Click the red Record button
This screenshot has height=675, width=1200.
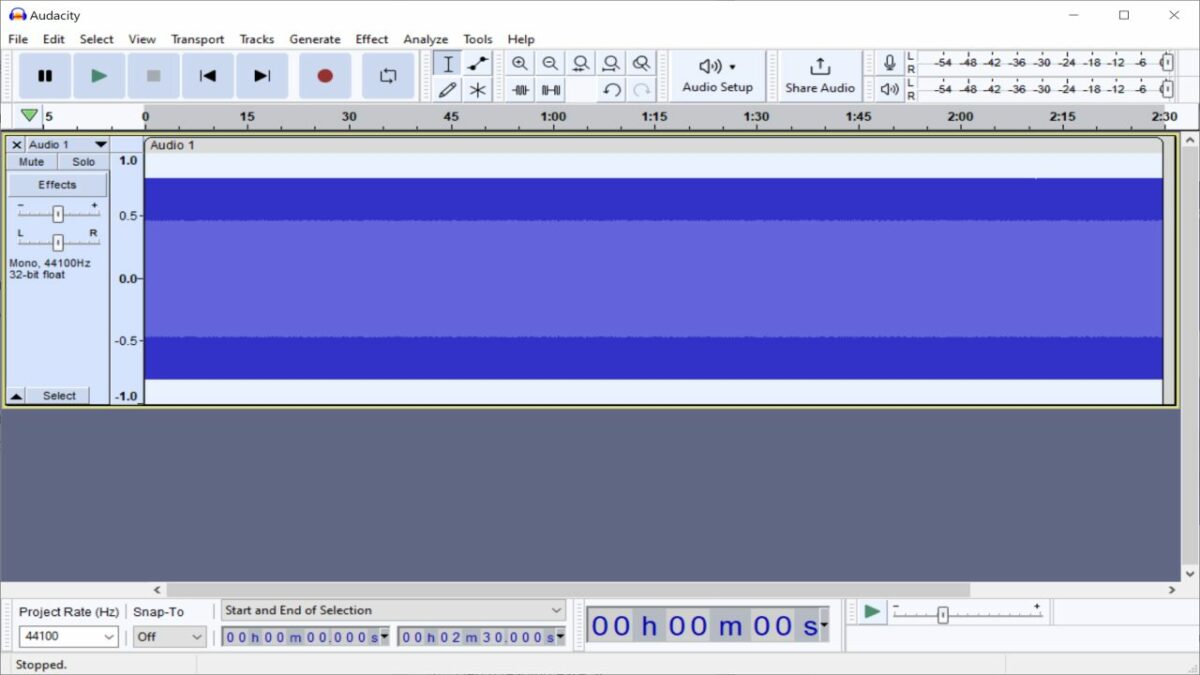coord(325,76)
